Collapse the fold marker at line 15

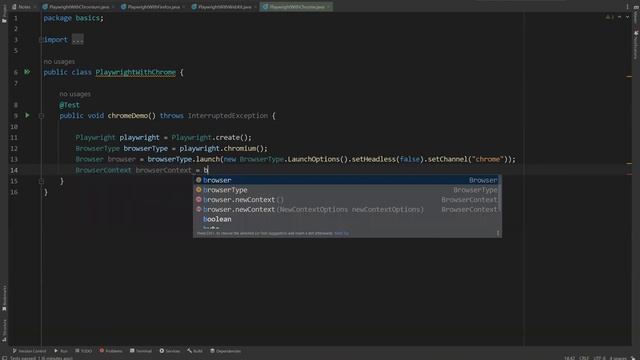pyautogui.click(x=41, y=181)
